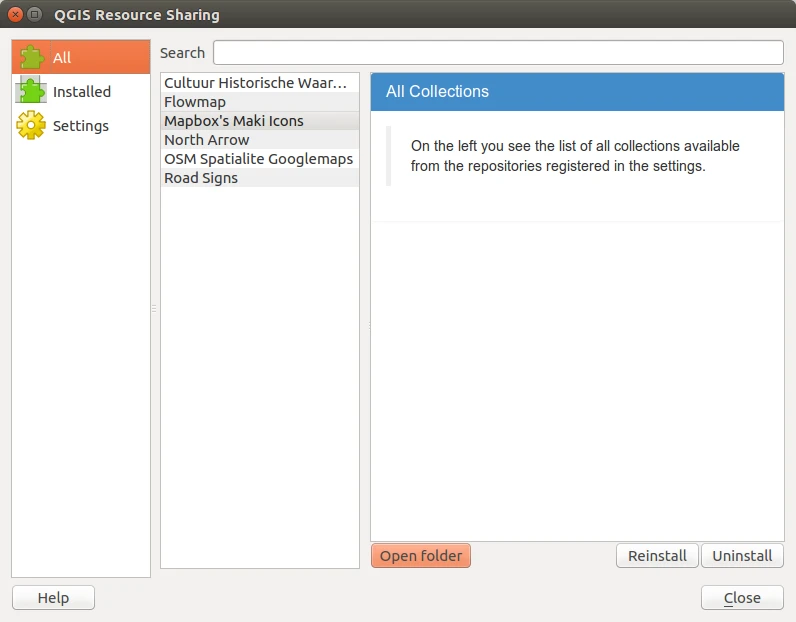Switch to the All tab label

pos(62,57)
